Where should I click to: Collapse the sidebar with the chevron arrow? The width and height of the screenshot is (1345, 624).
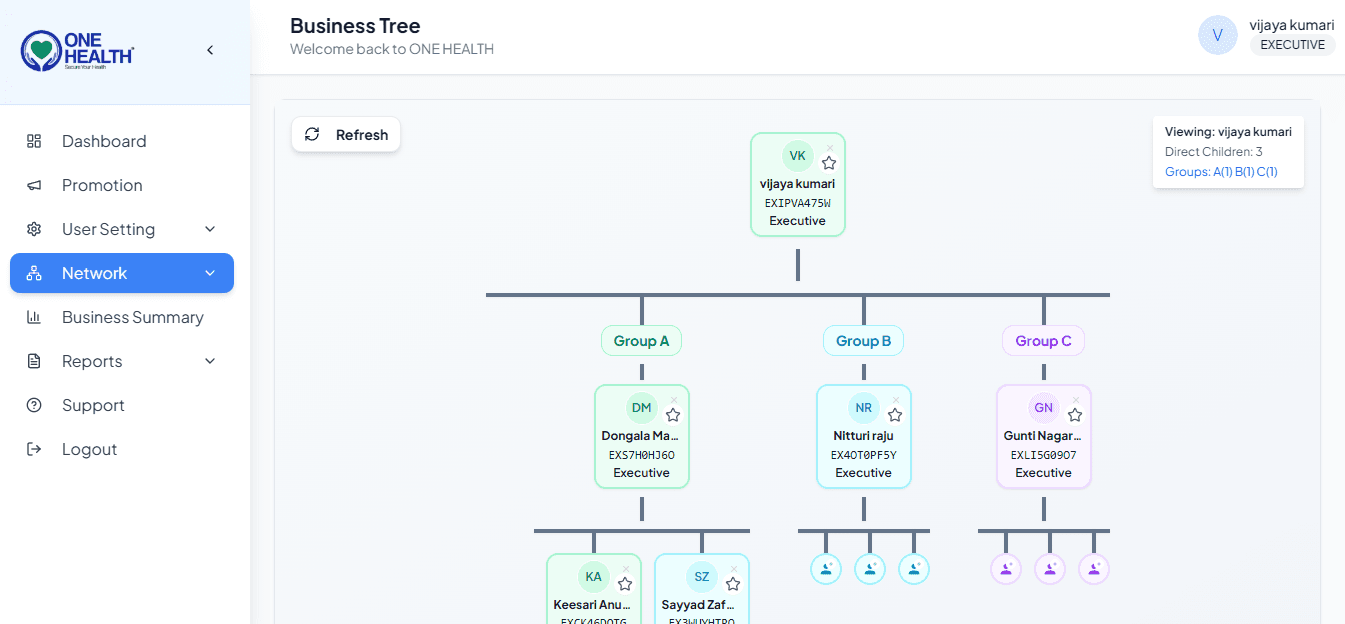[210, 50]
